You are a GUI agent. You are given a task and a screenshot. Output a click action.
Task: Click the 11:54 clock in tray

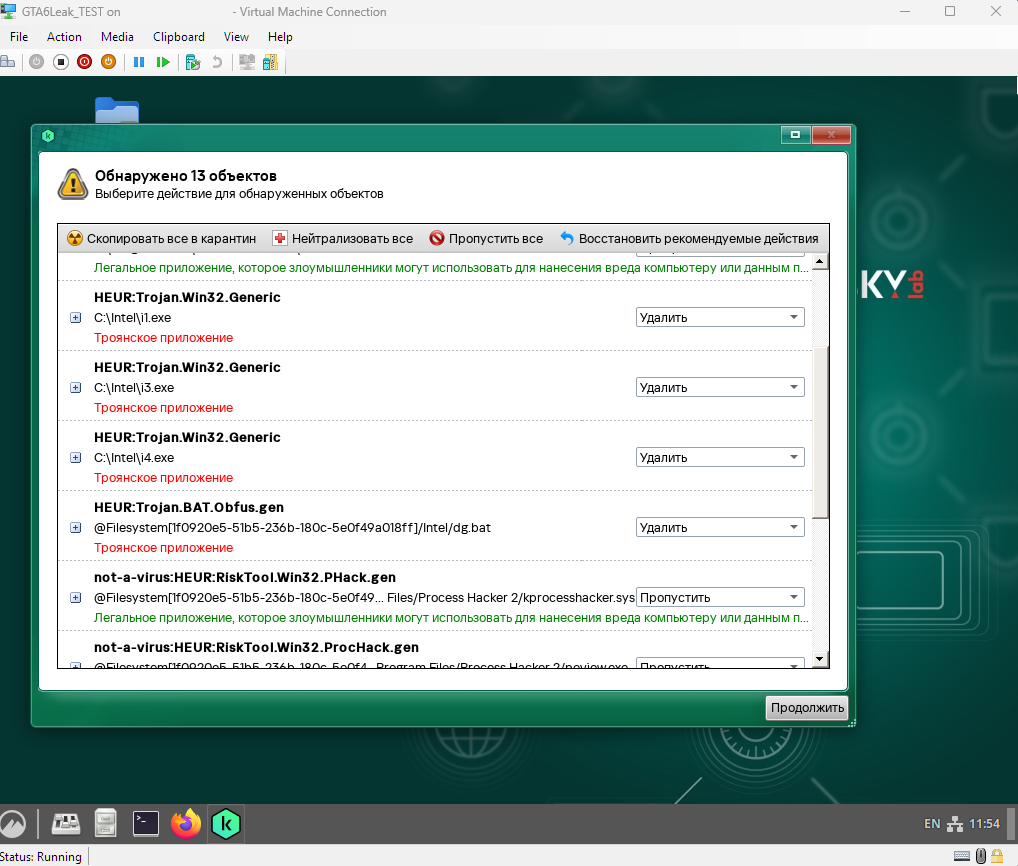tap(984, 824)
